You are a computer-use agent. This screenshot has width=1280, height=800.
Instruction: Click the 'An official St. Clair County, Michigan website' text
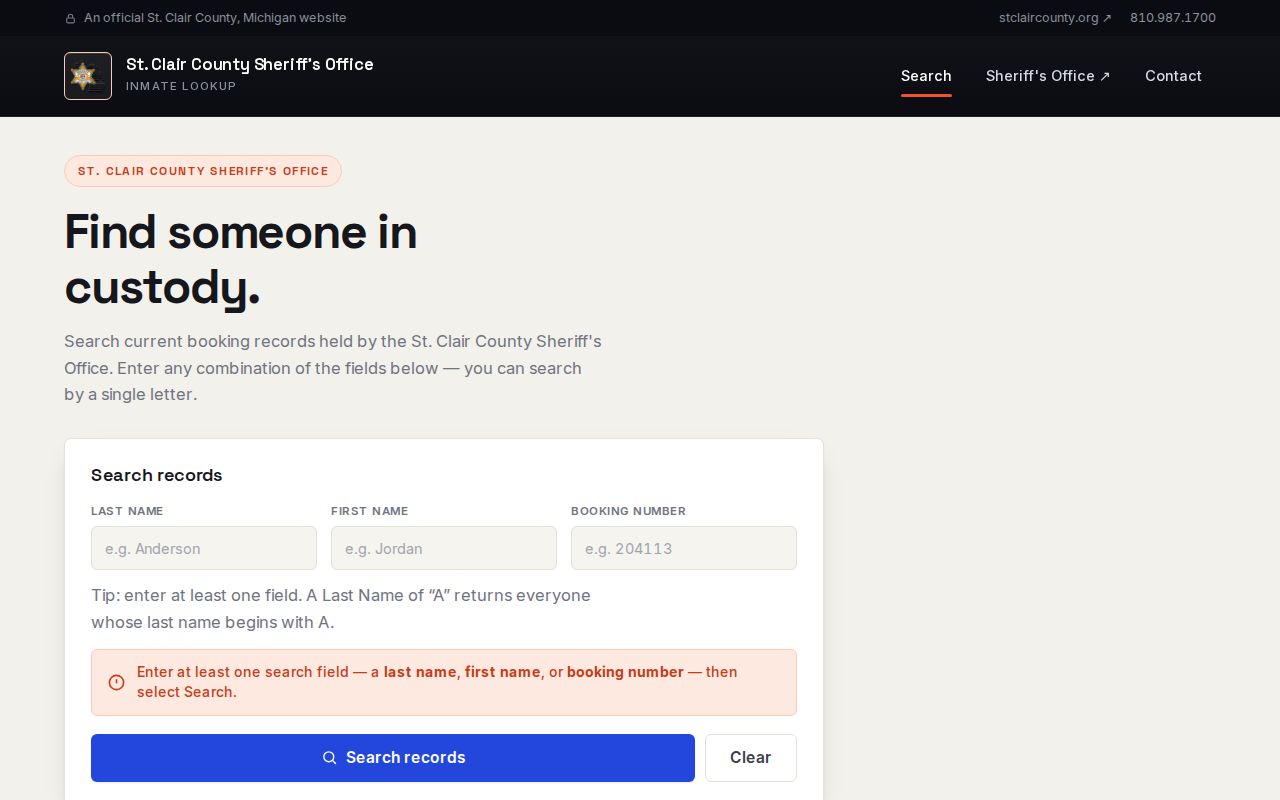point(215,18)
